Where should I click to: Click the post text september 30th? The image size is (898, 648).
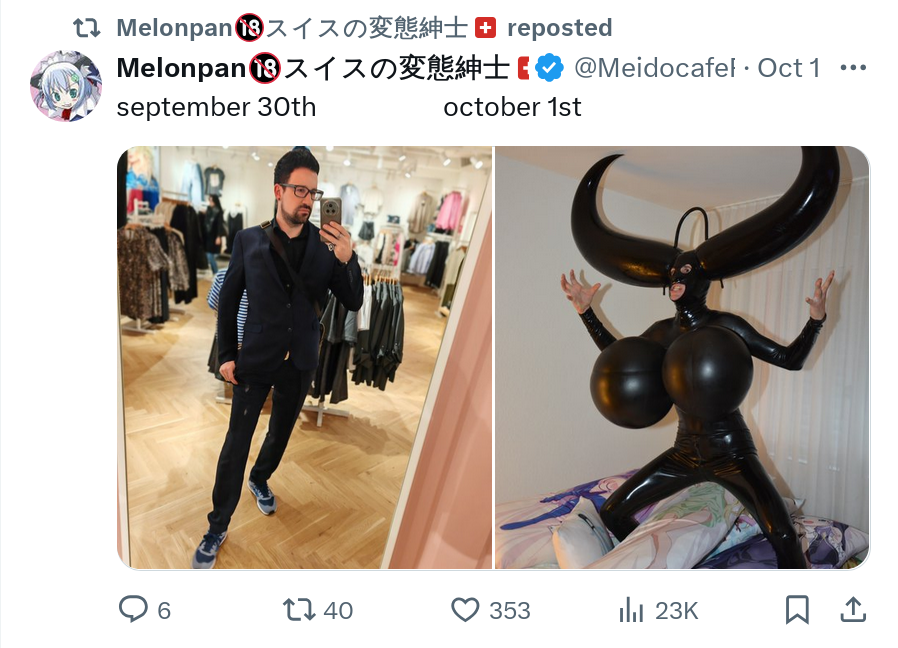coord(216,107)
